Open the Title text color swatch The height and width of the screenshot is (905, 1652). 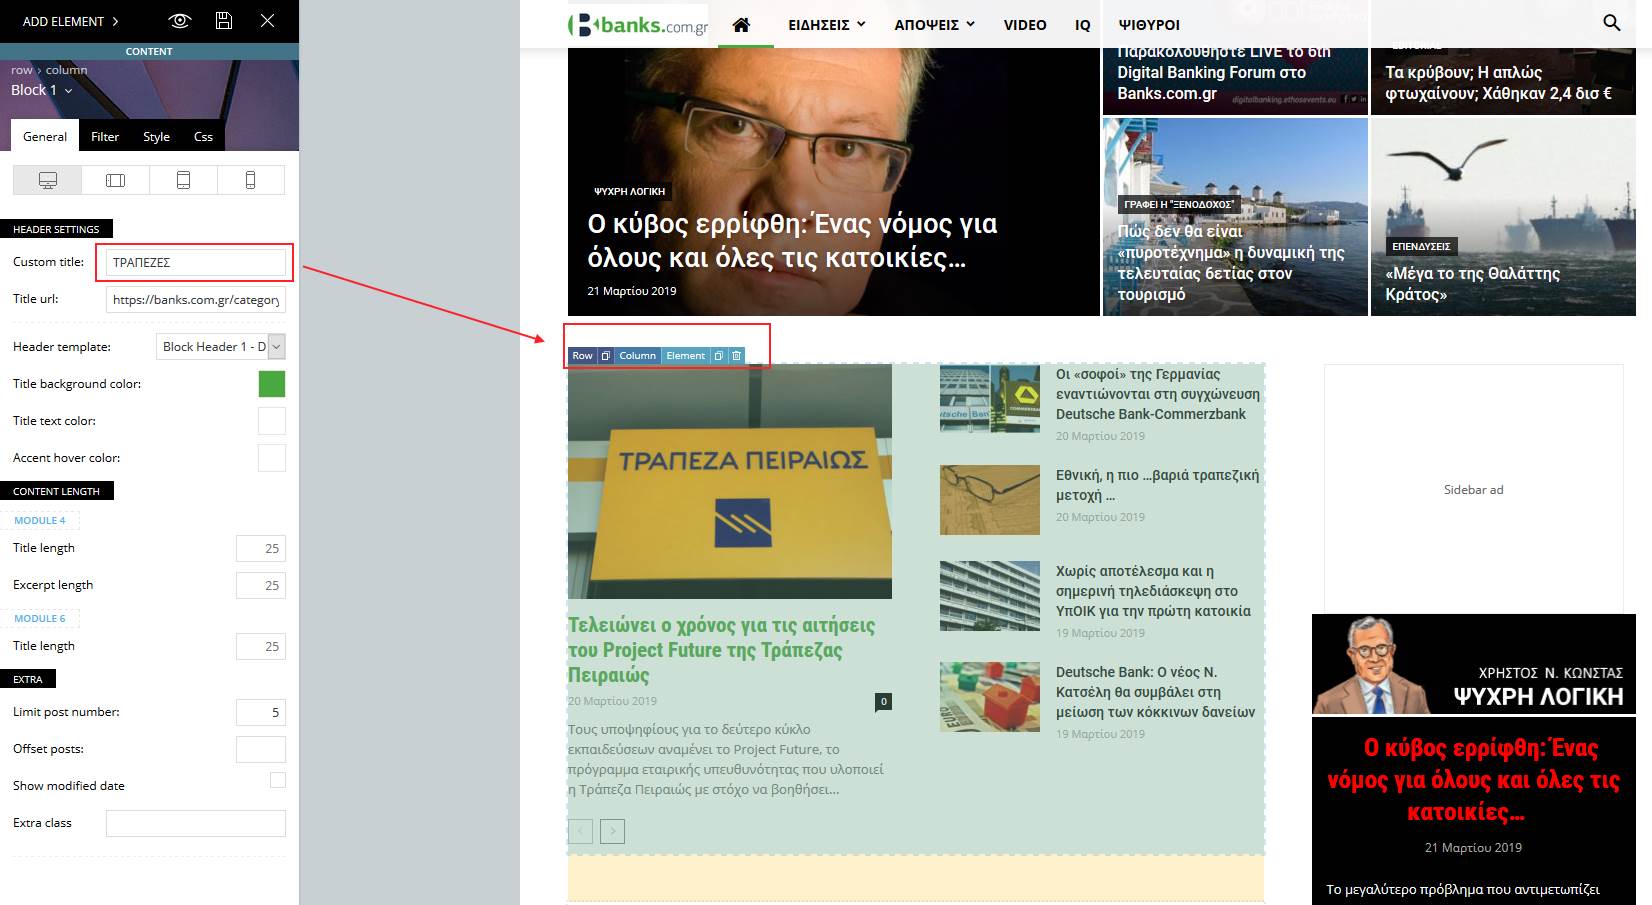coord(272,421)
